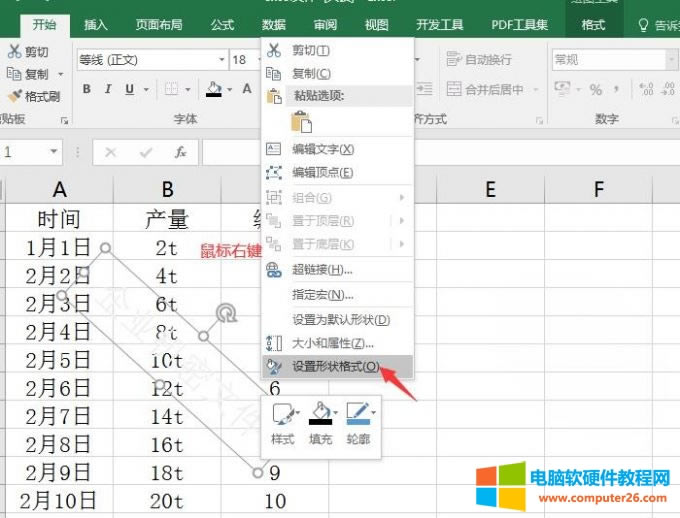
Task: Select Format Shape (设置形状格式) menu item
Action: tap(335, 367)
